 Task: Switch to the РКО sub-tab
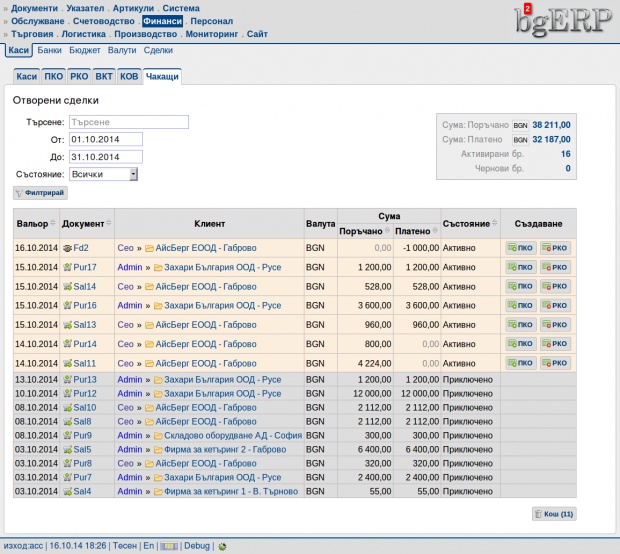coord(79,76)
